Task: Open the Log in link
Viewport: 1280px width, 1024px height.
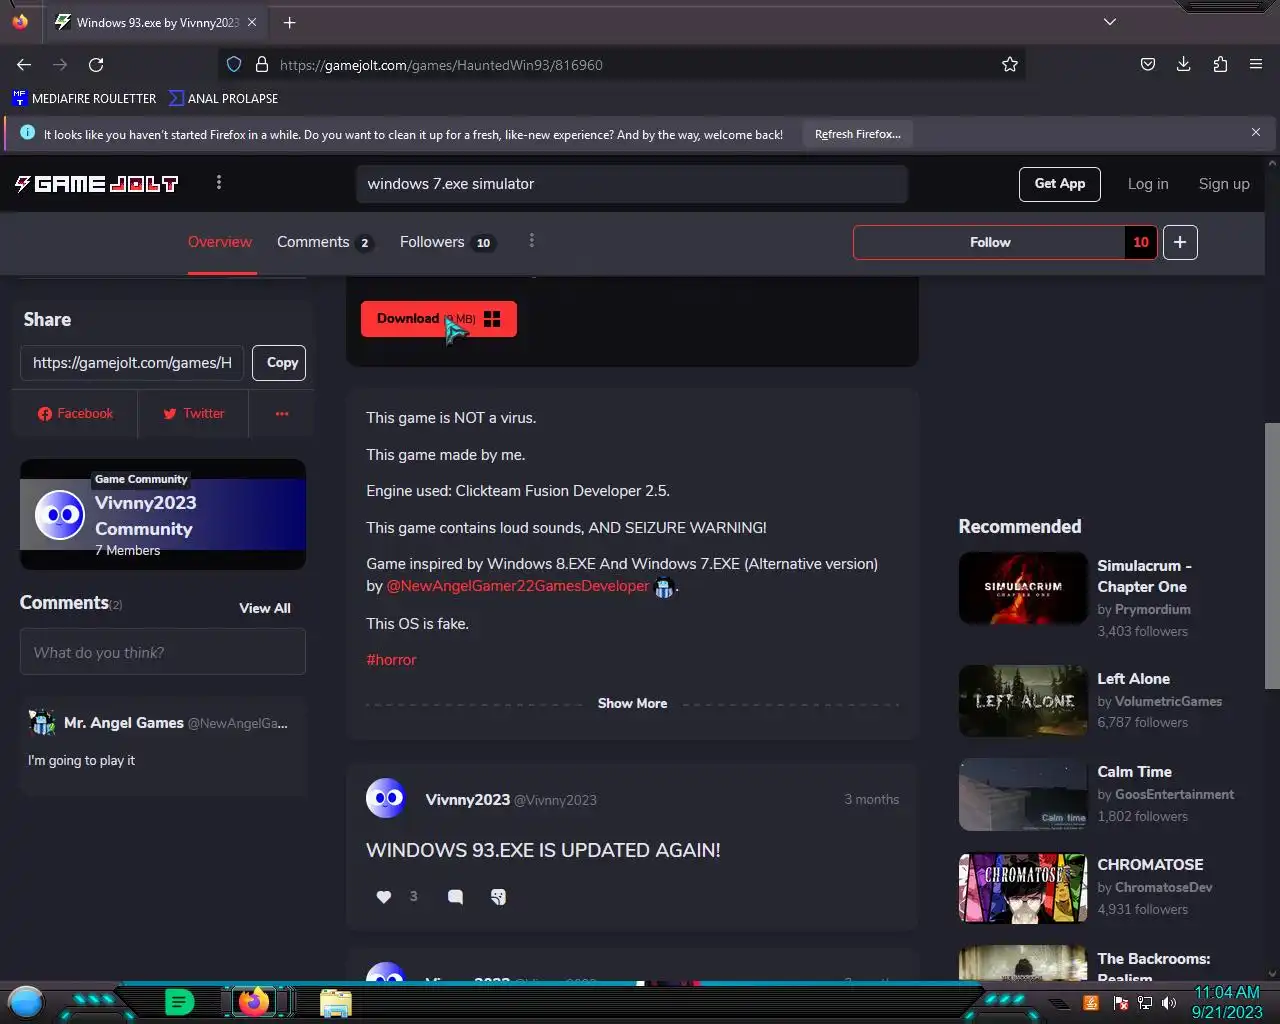Action: (x=1148, y=184)
